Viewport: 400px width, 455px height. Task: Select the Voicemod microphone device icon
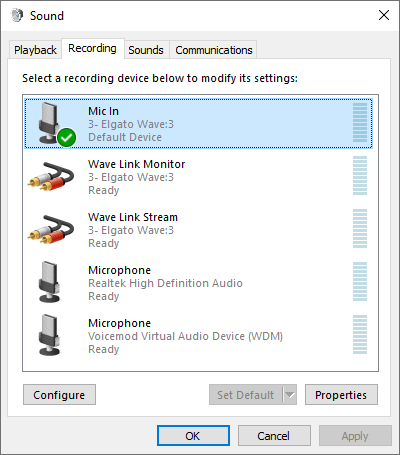pos(50,335)
